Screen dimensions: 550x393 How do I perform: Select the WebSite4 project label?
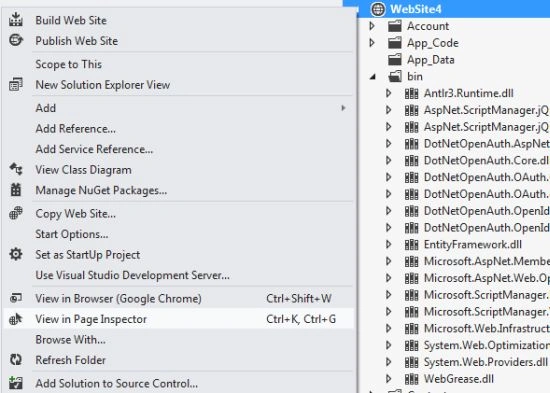[x=416, y=9]
